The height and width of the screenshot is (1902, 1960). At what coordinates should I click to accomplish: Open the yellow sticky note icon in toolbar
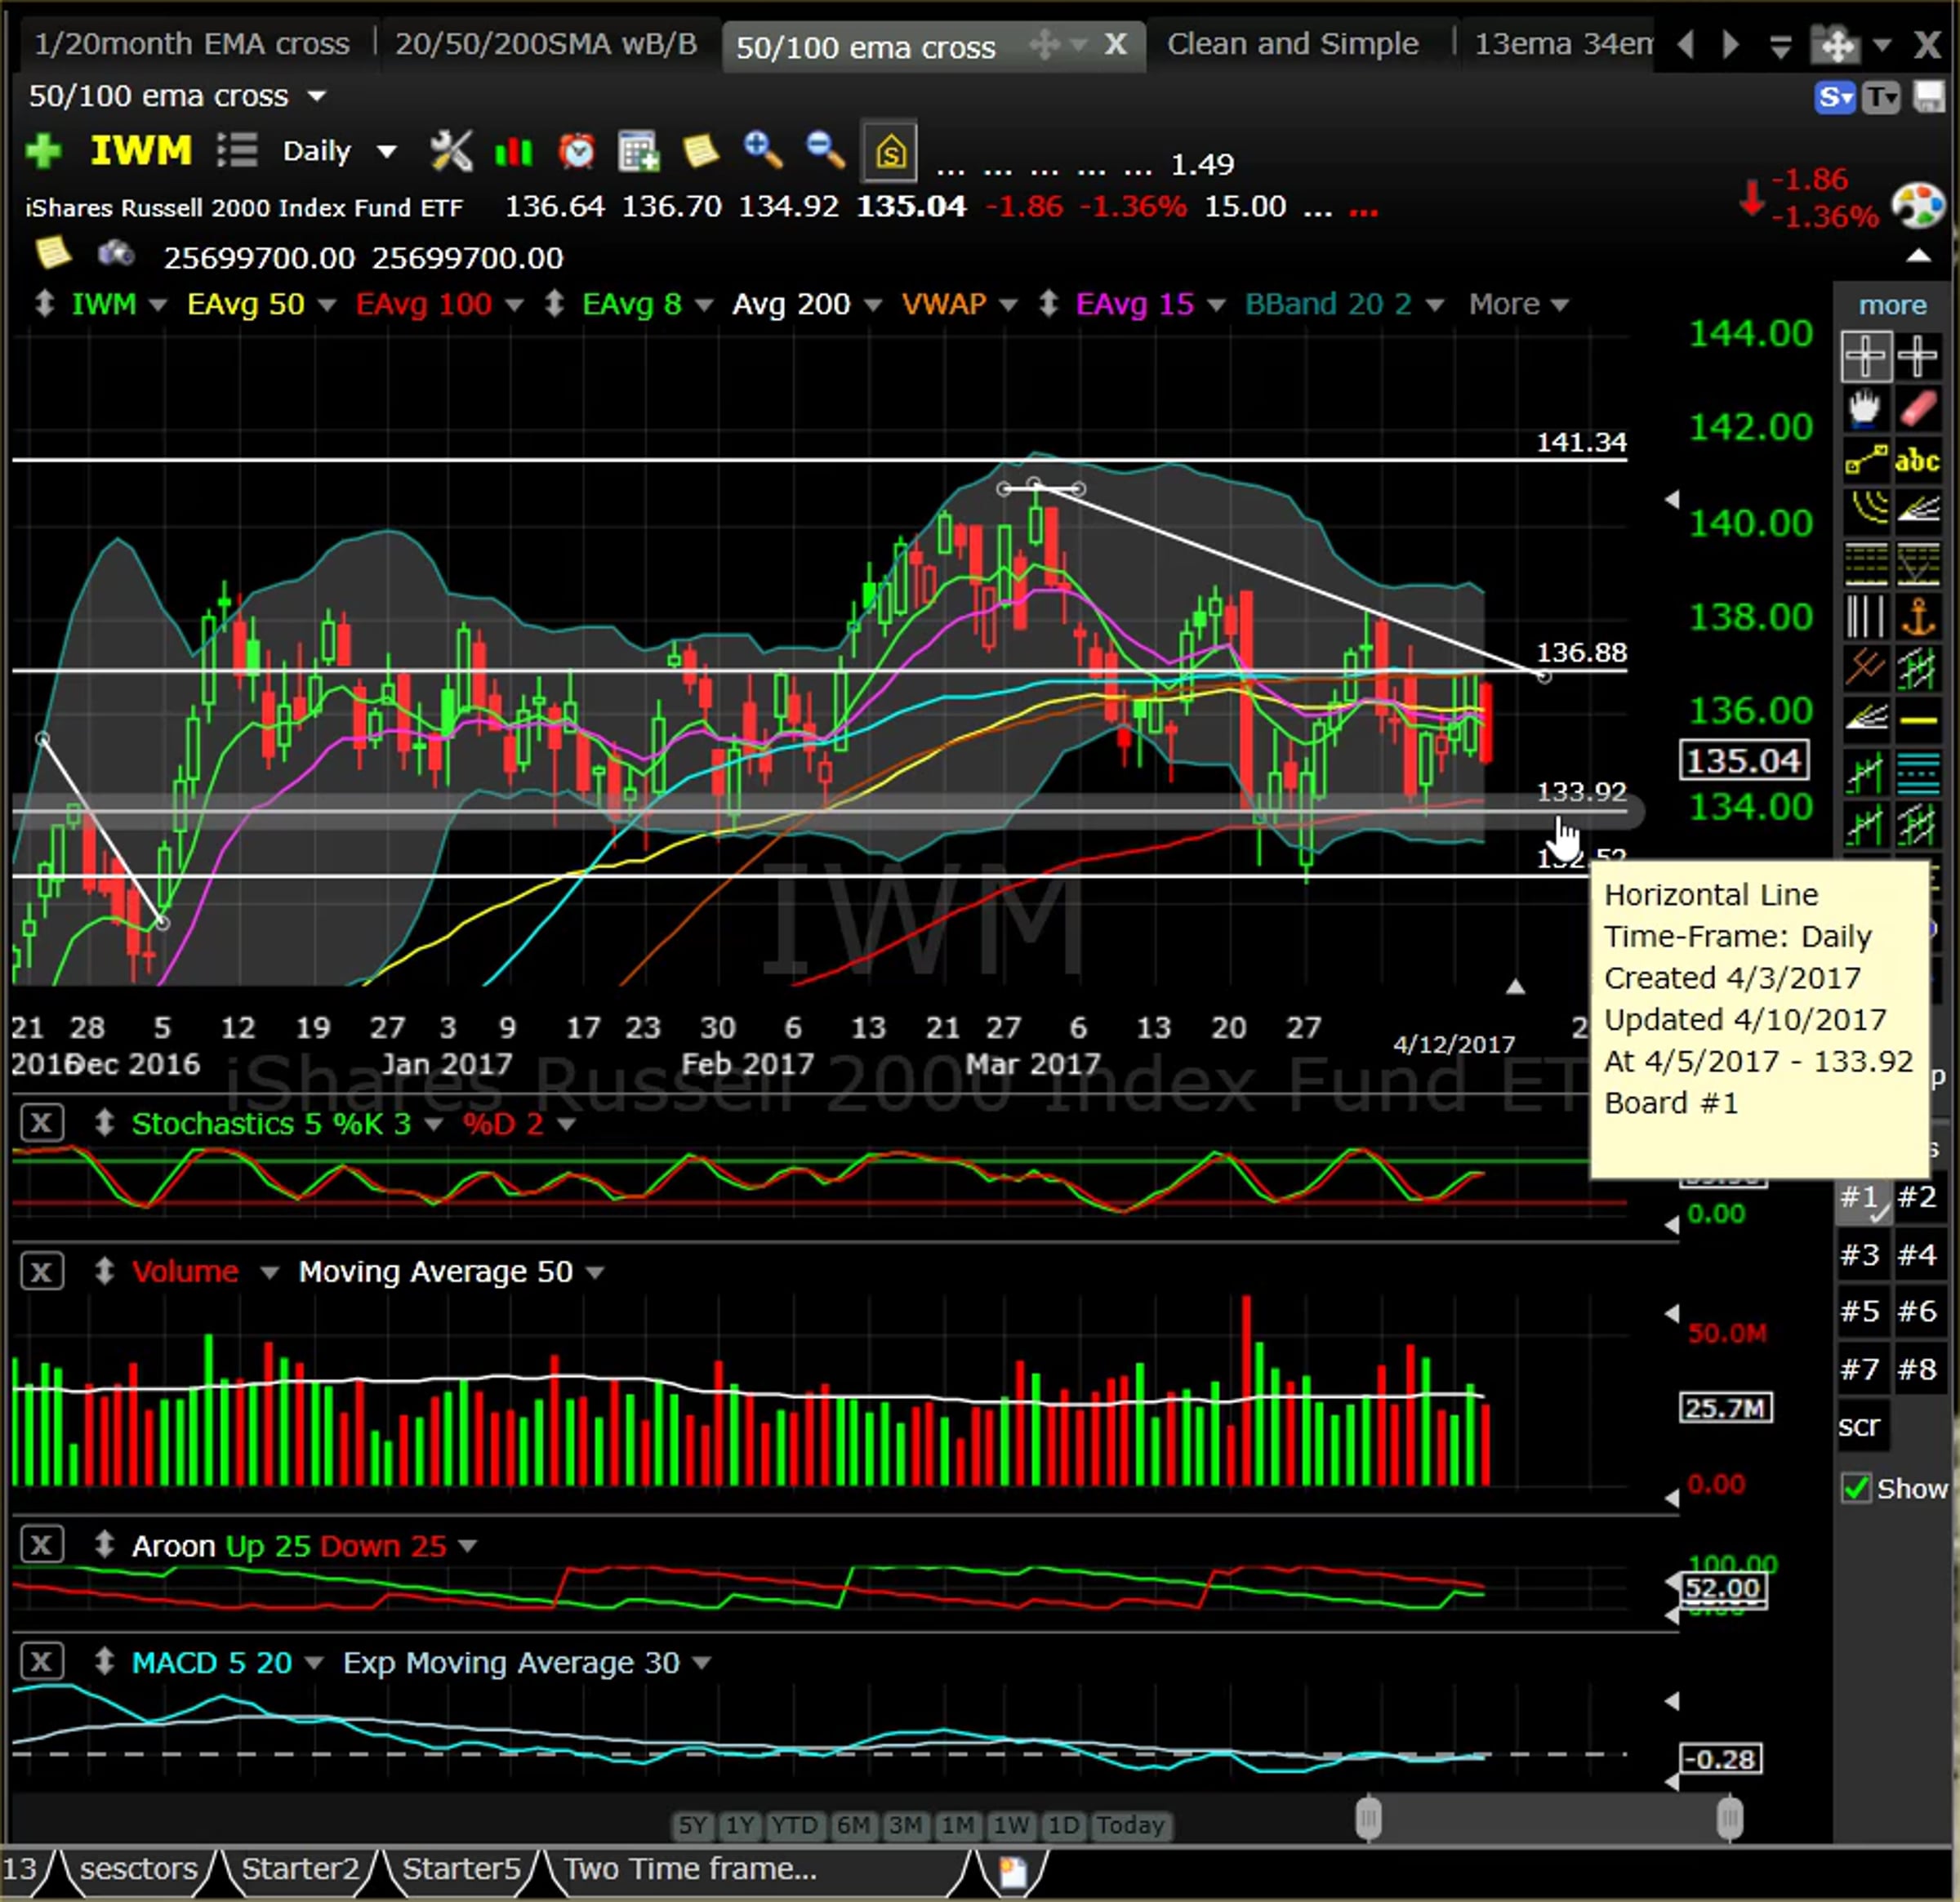click(x=700, y=151)
